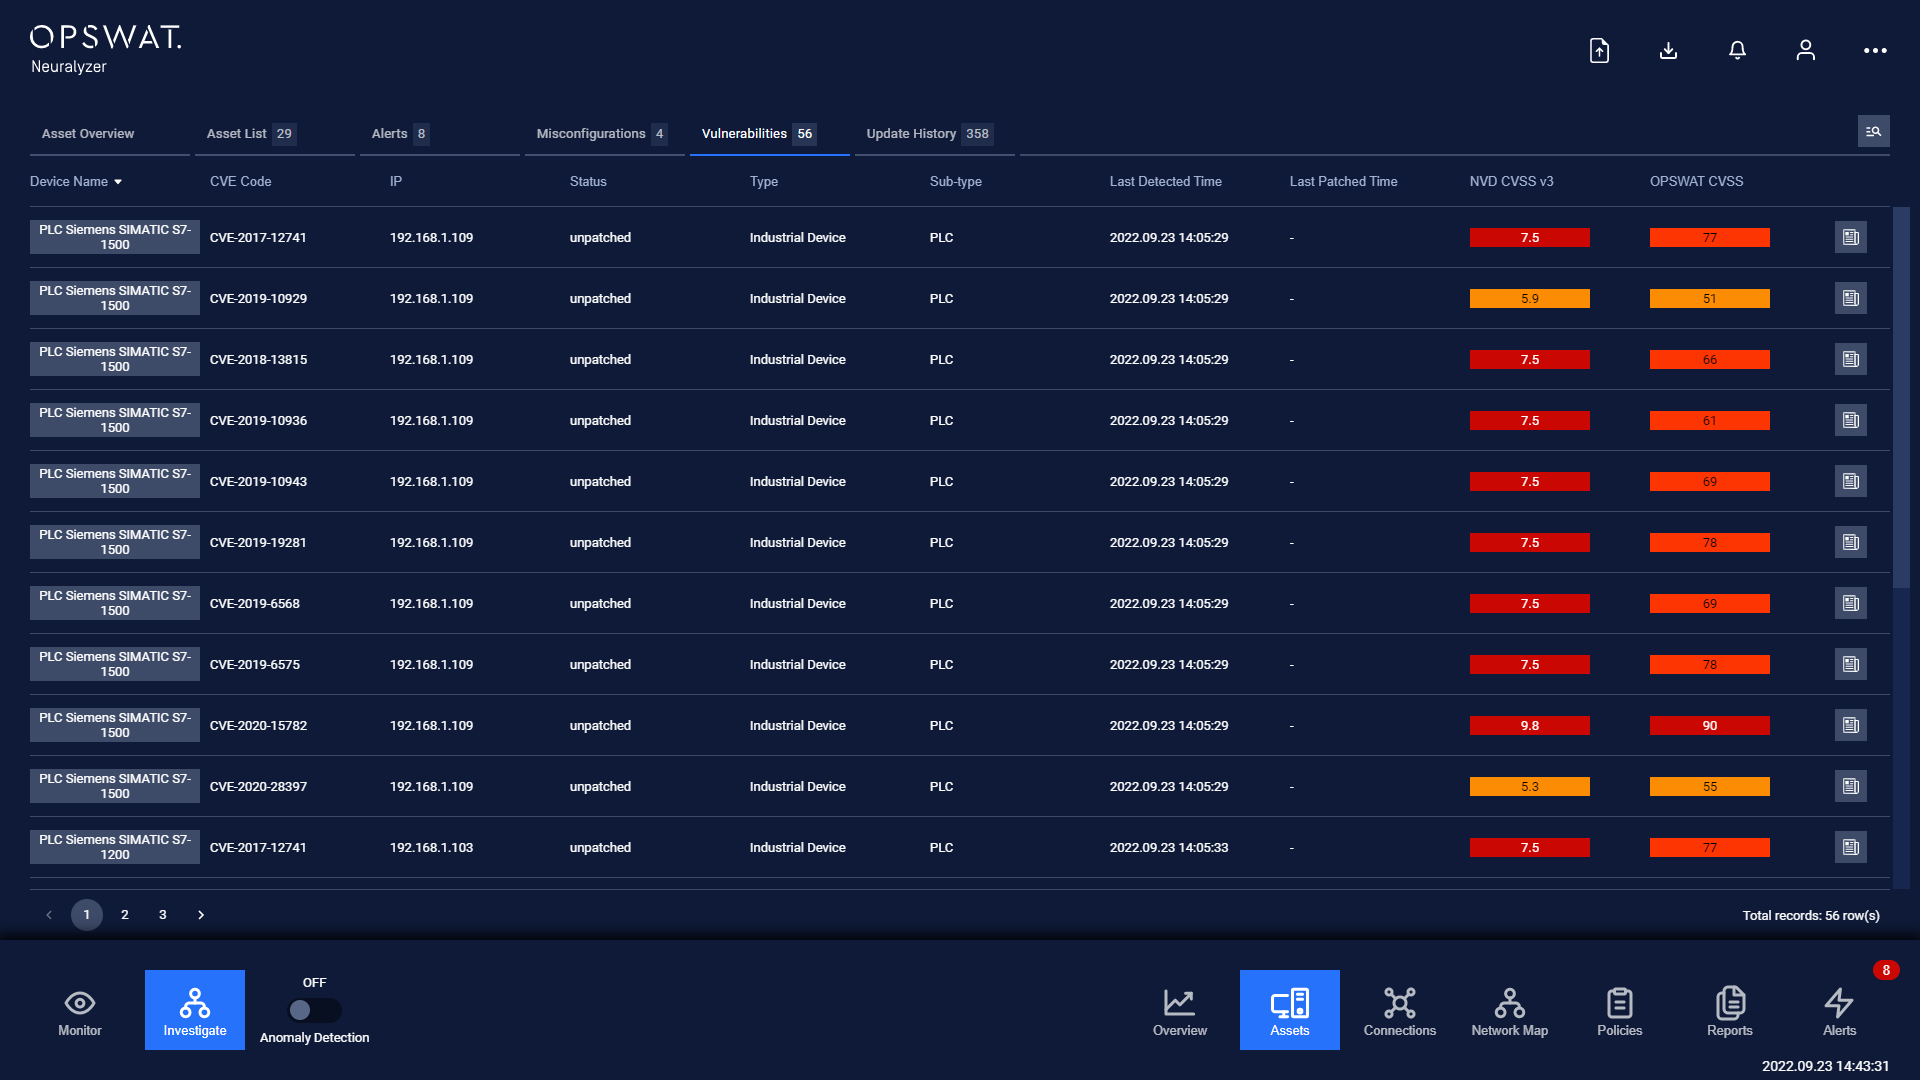Click Total records: 56 row(s) text

click(x=1810, y=916)
